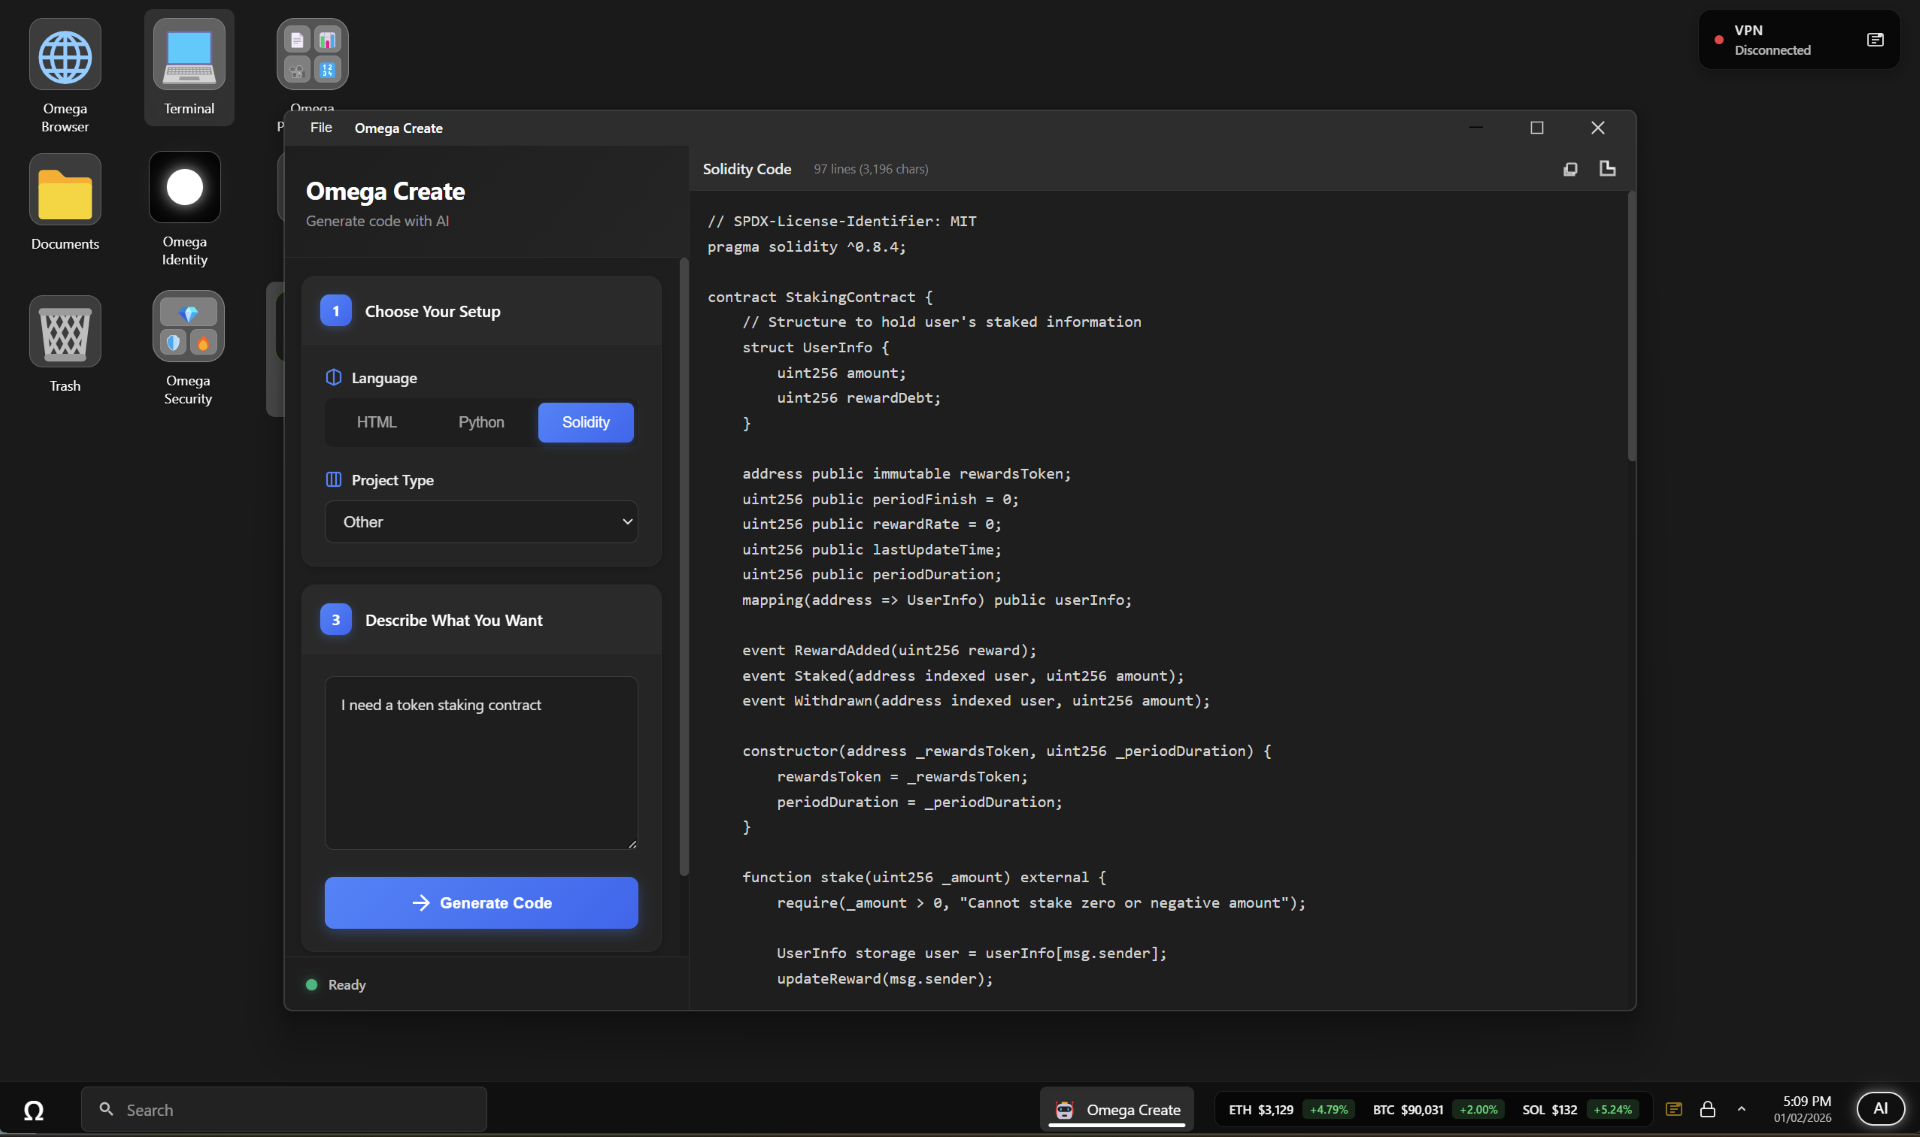Screen dimensions: 1920x1137
Task: Copy the generated Solidity code
Action: coord(1570,169)
